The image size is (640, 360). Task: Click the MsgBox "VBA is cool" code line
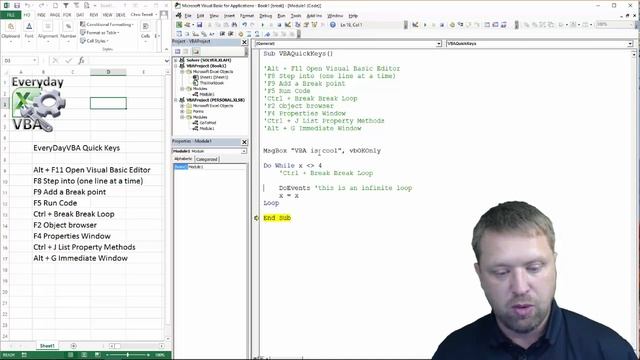pyautogui.click(x=322, y=151)
